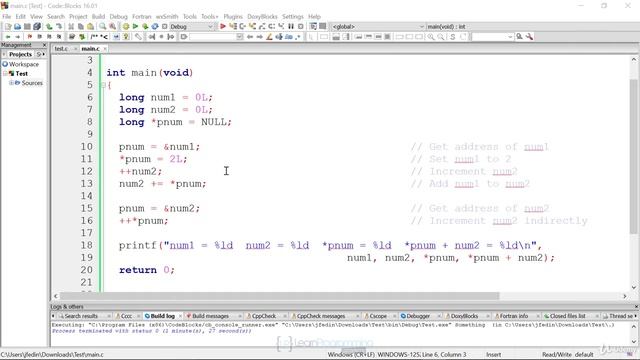Click the red options wrench icon

click(x=529, y=37)
